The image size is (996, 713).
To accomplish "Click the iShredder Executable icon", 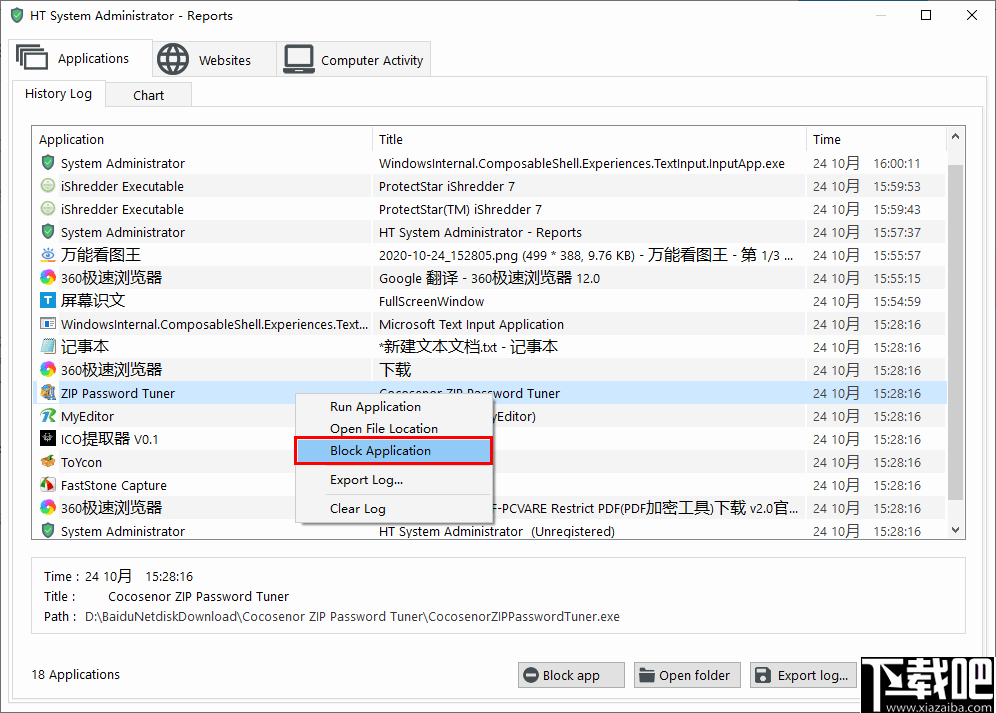I will (47, 186).
